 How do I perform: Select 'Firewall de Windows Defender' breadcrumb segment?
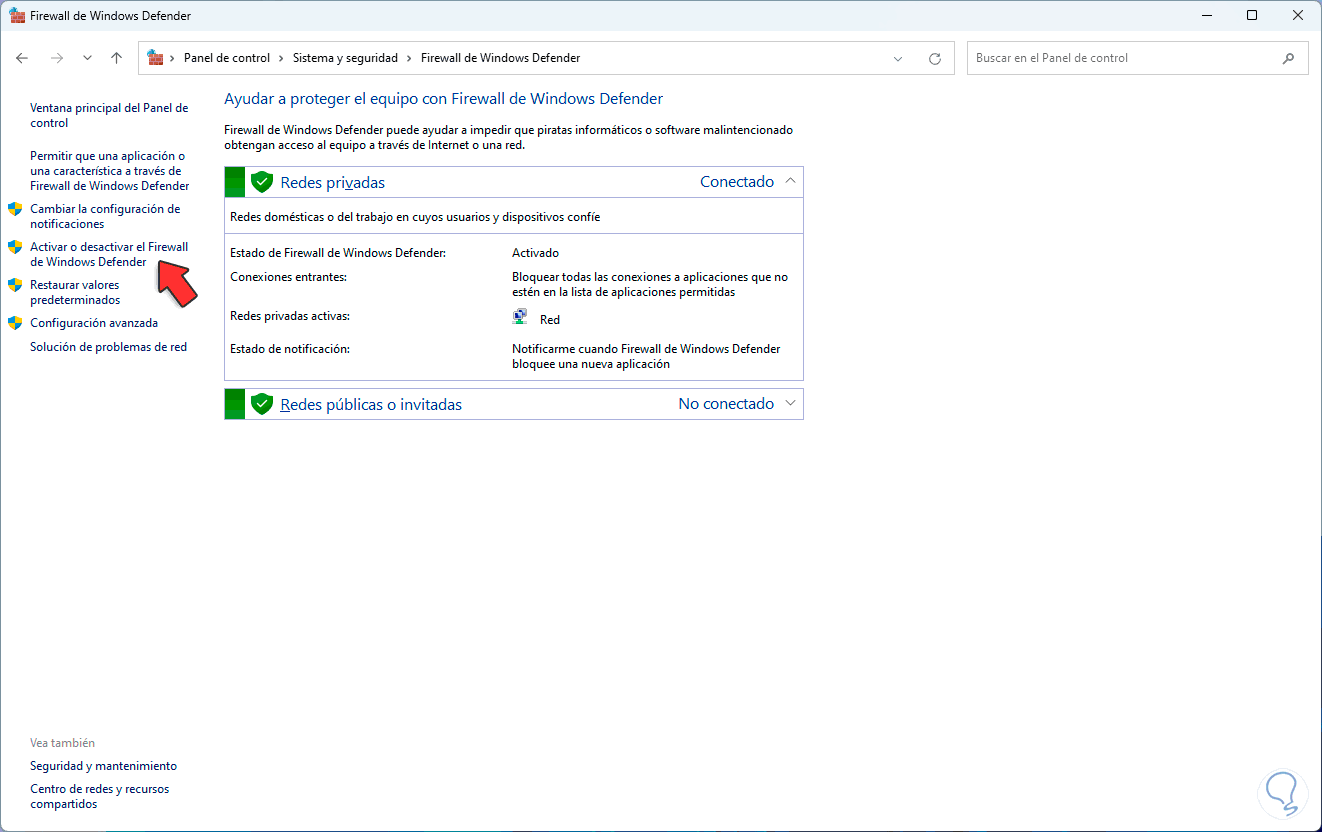point(500,58)
